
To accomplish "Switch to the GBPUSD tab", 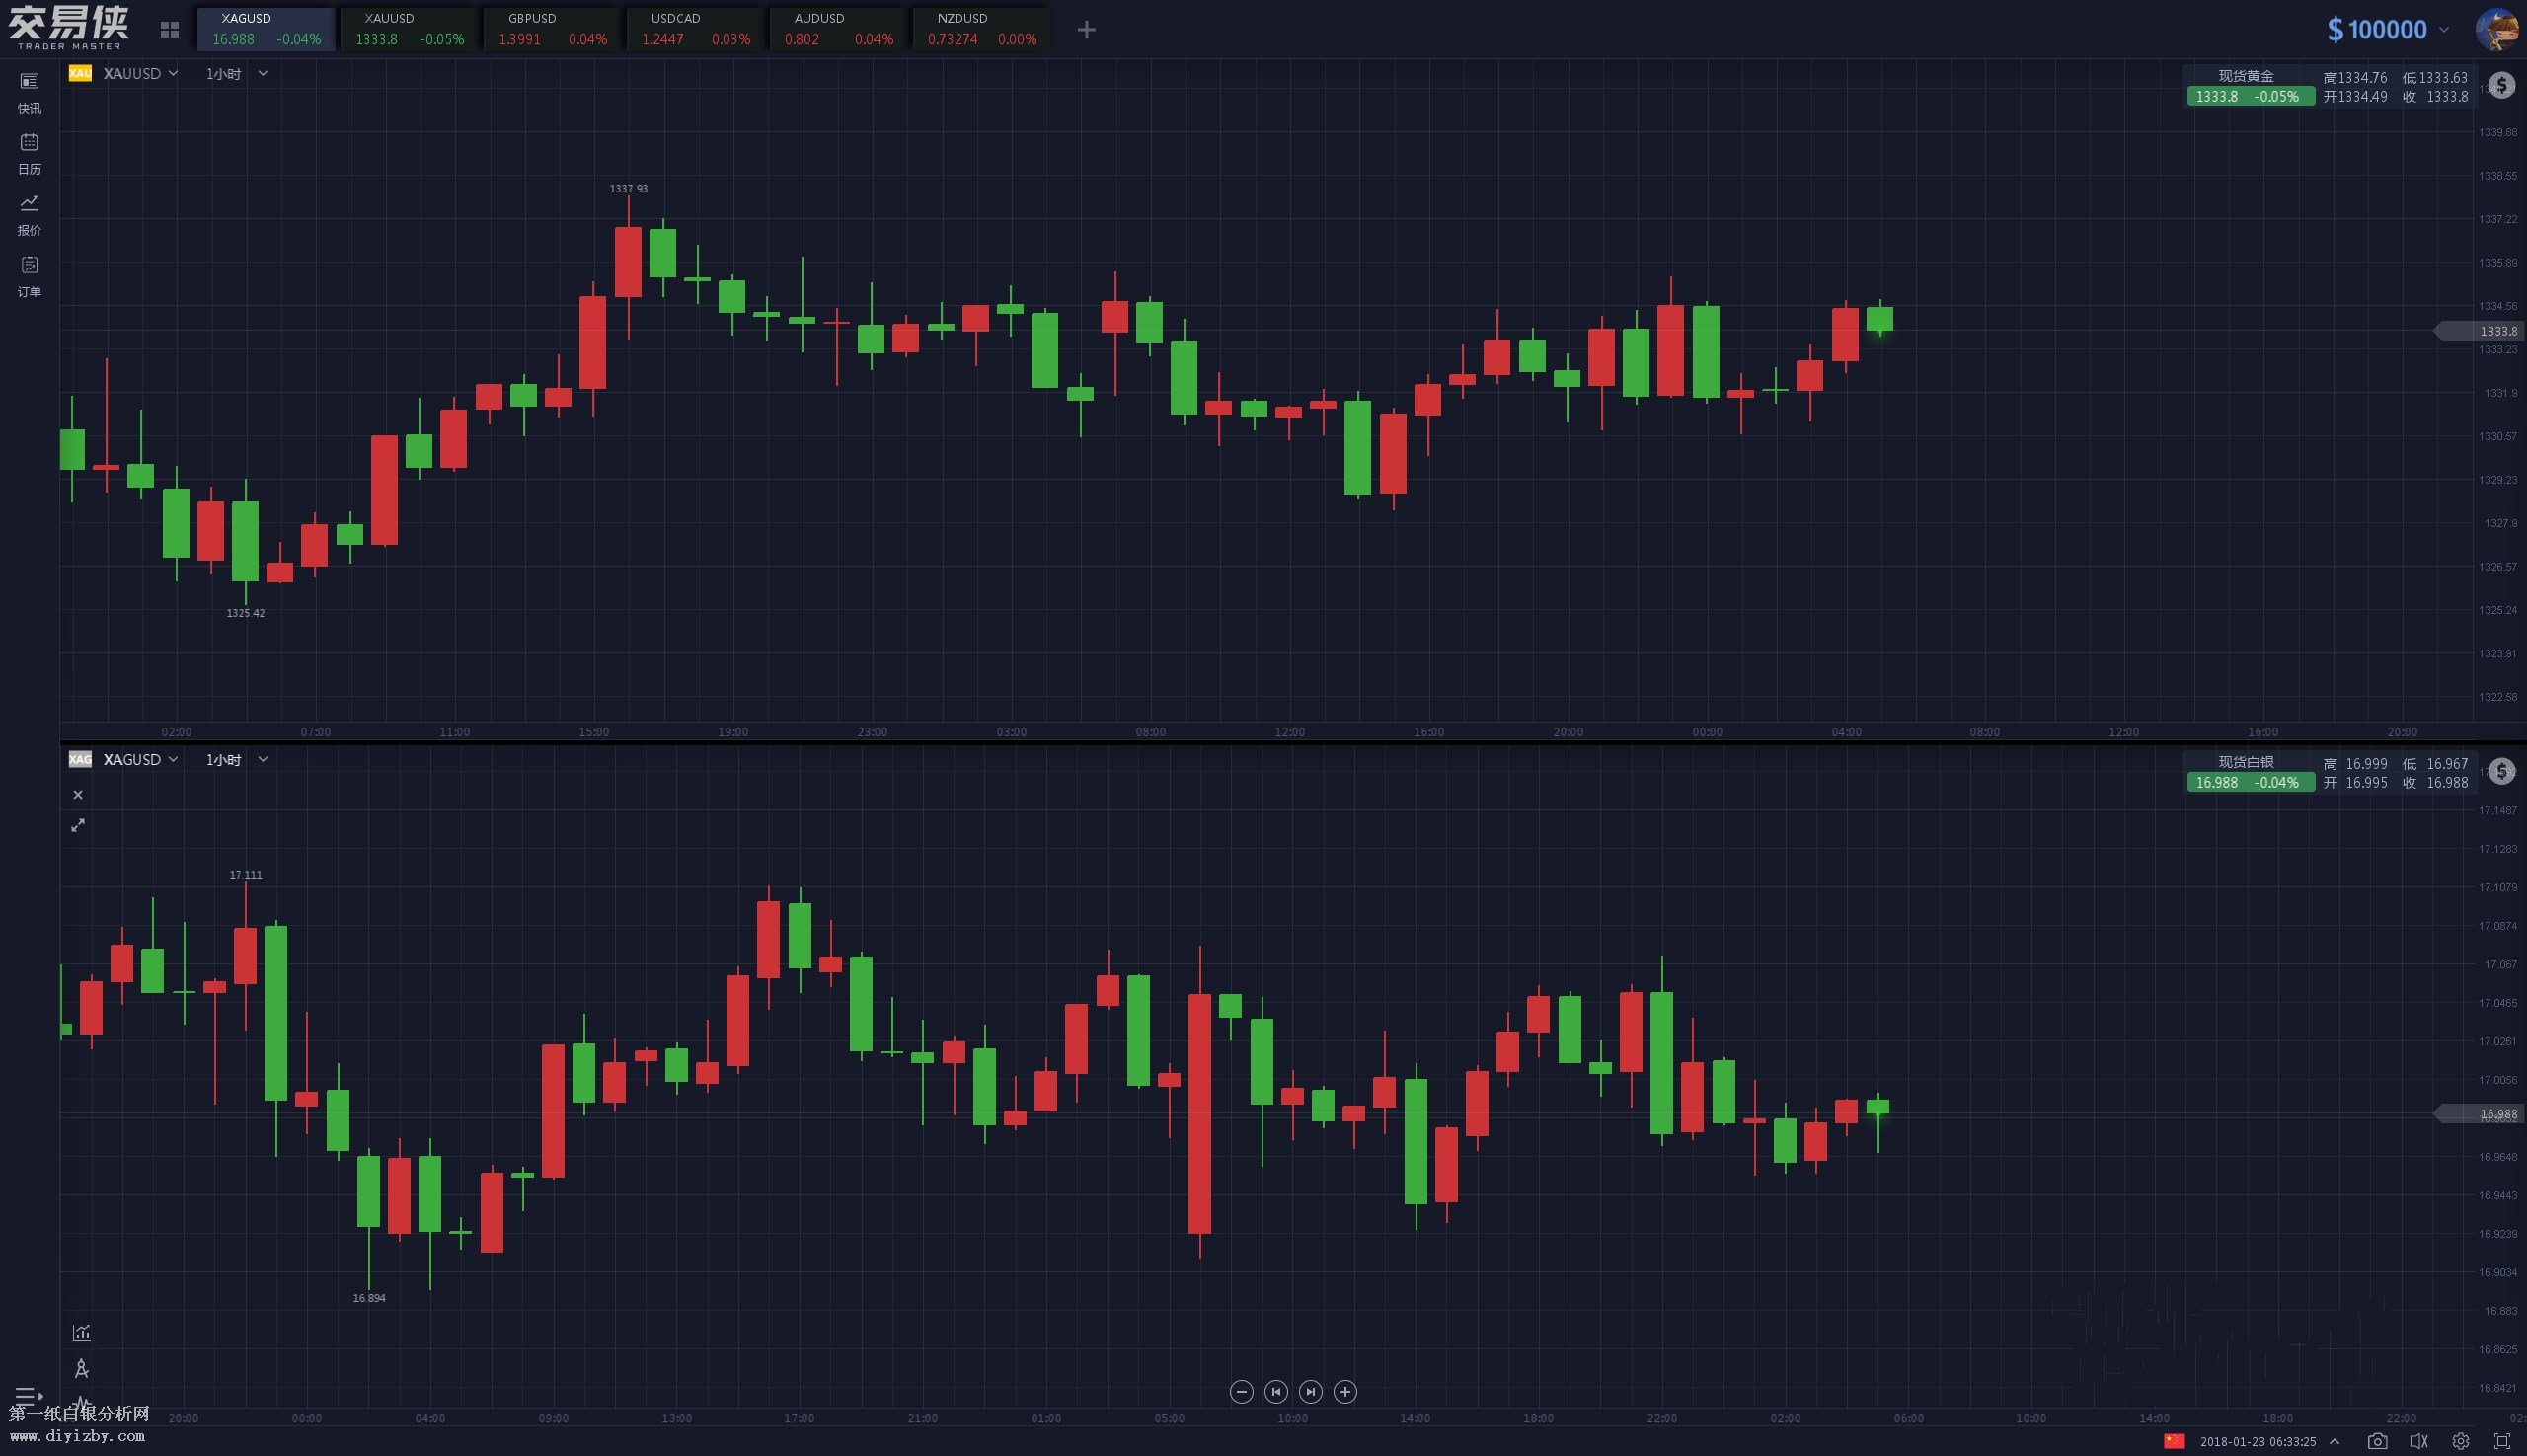I will [553, 28].
